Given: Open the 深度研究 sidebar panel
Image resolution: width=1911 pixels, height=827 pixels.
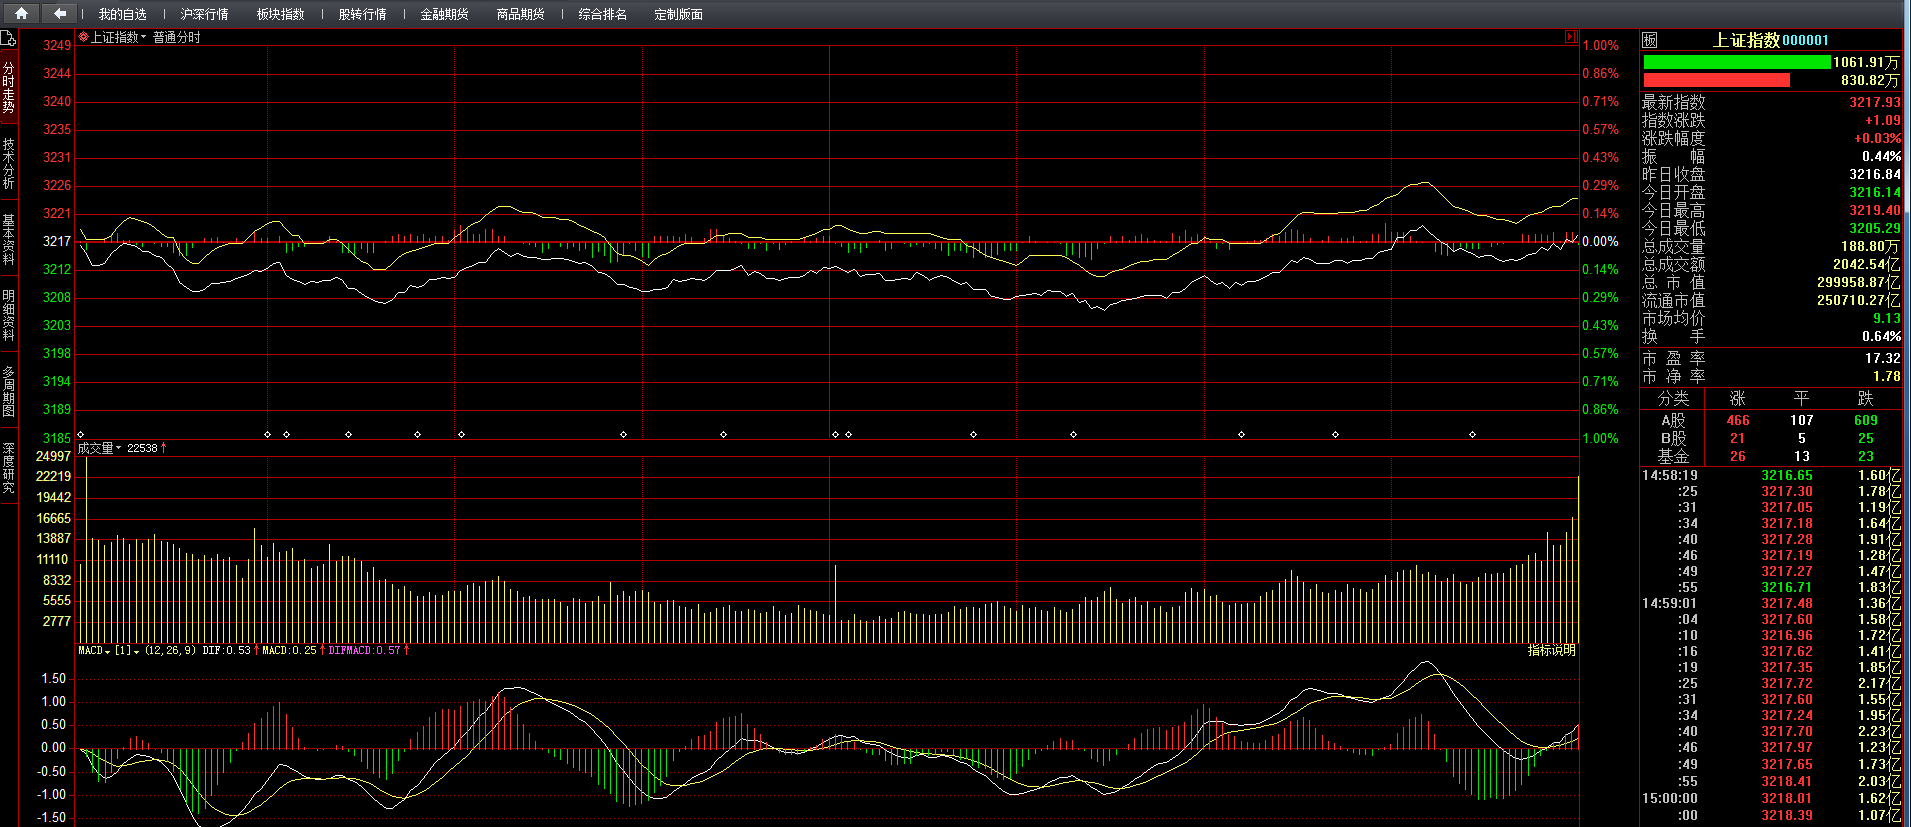Looking at the screenshot, I should pyautogui.click(x=8, y=468).
